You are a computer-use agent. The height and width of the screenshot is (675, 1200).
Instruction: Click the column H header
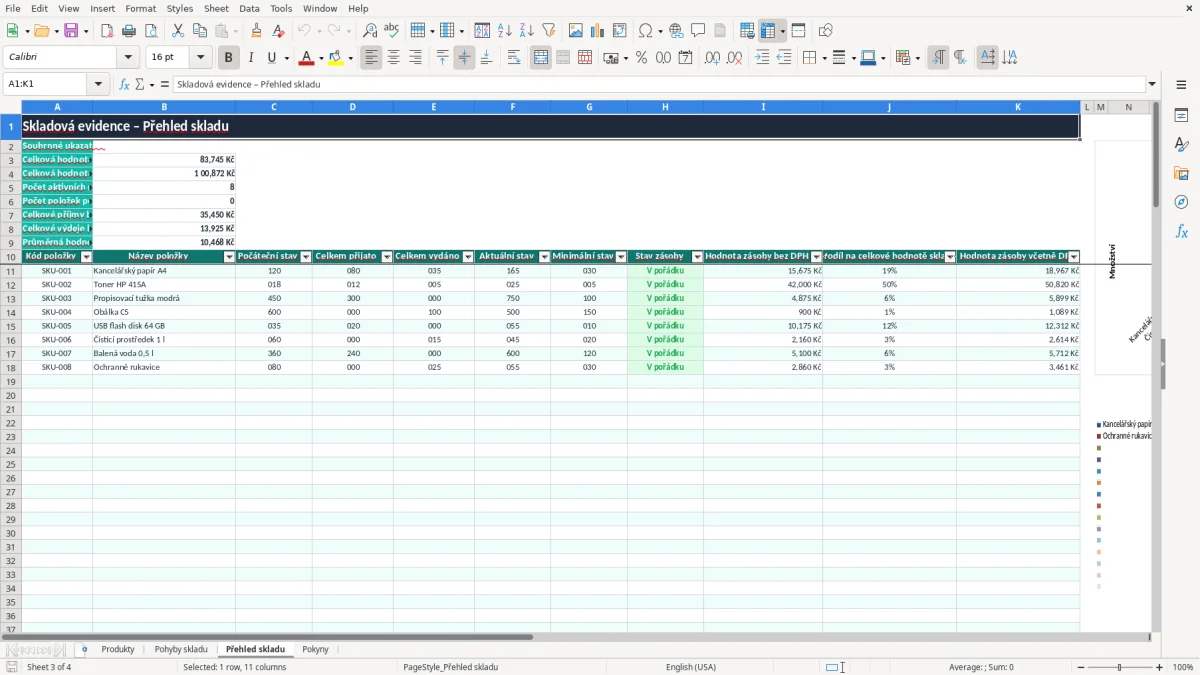665,107
